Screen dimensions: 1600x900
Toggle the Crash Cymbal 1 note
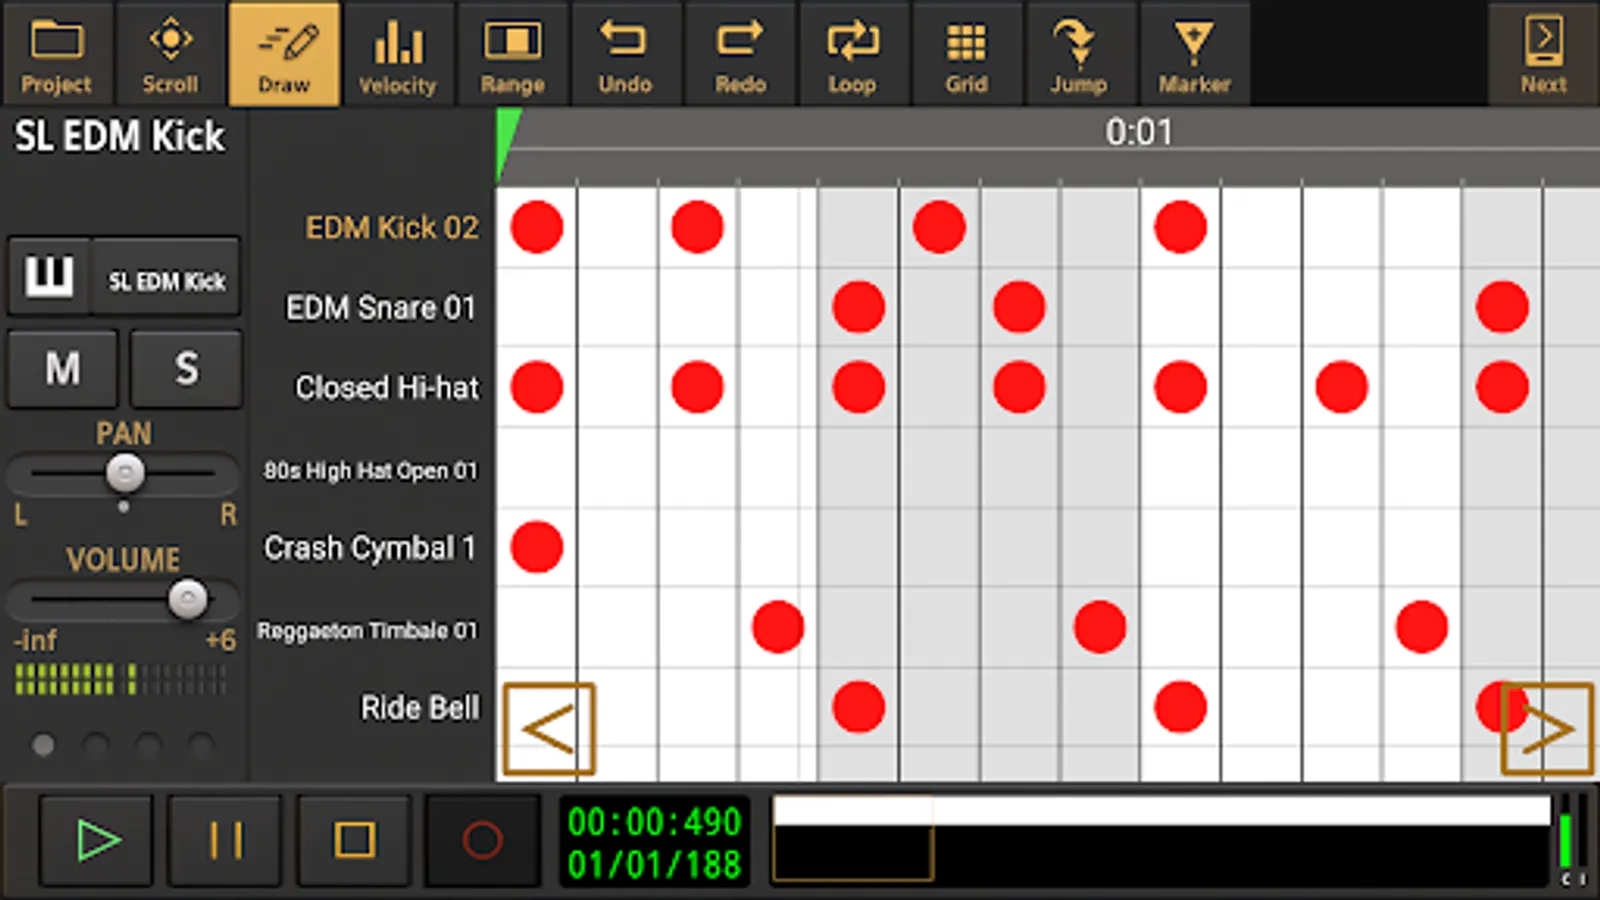tap(537, 547)
